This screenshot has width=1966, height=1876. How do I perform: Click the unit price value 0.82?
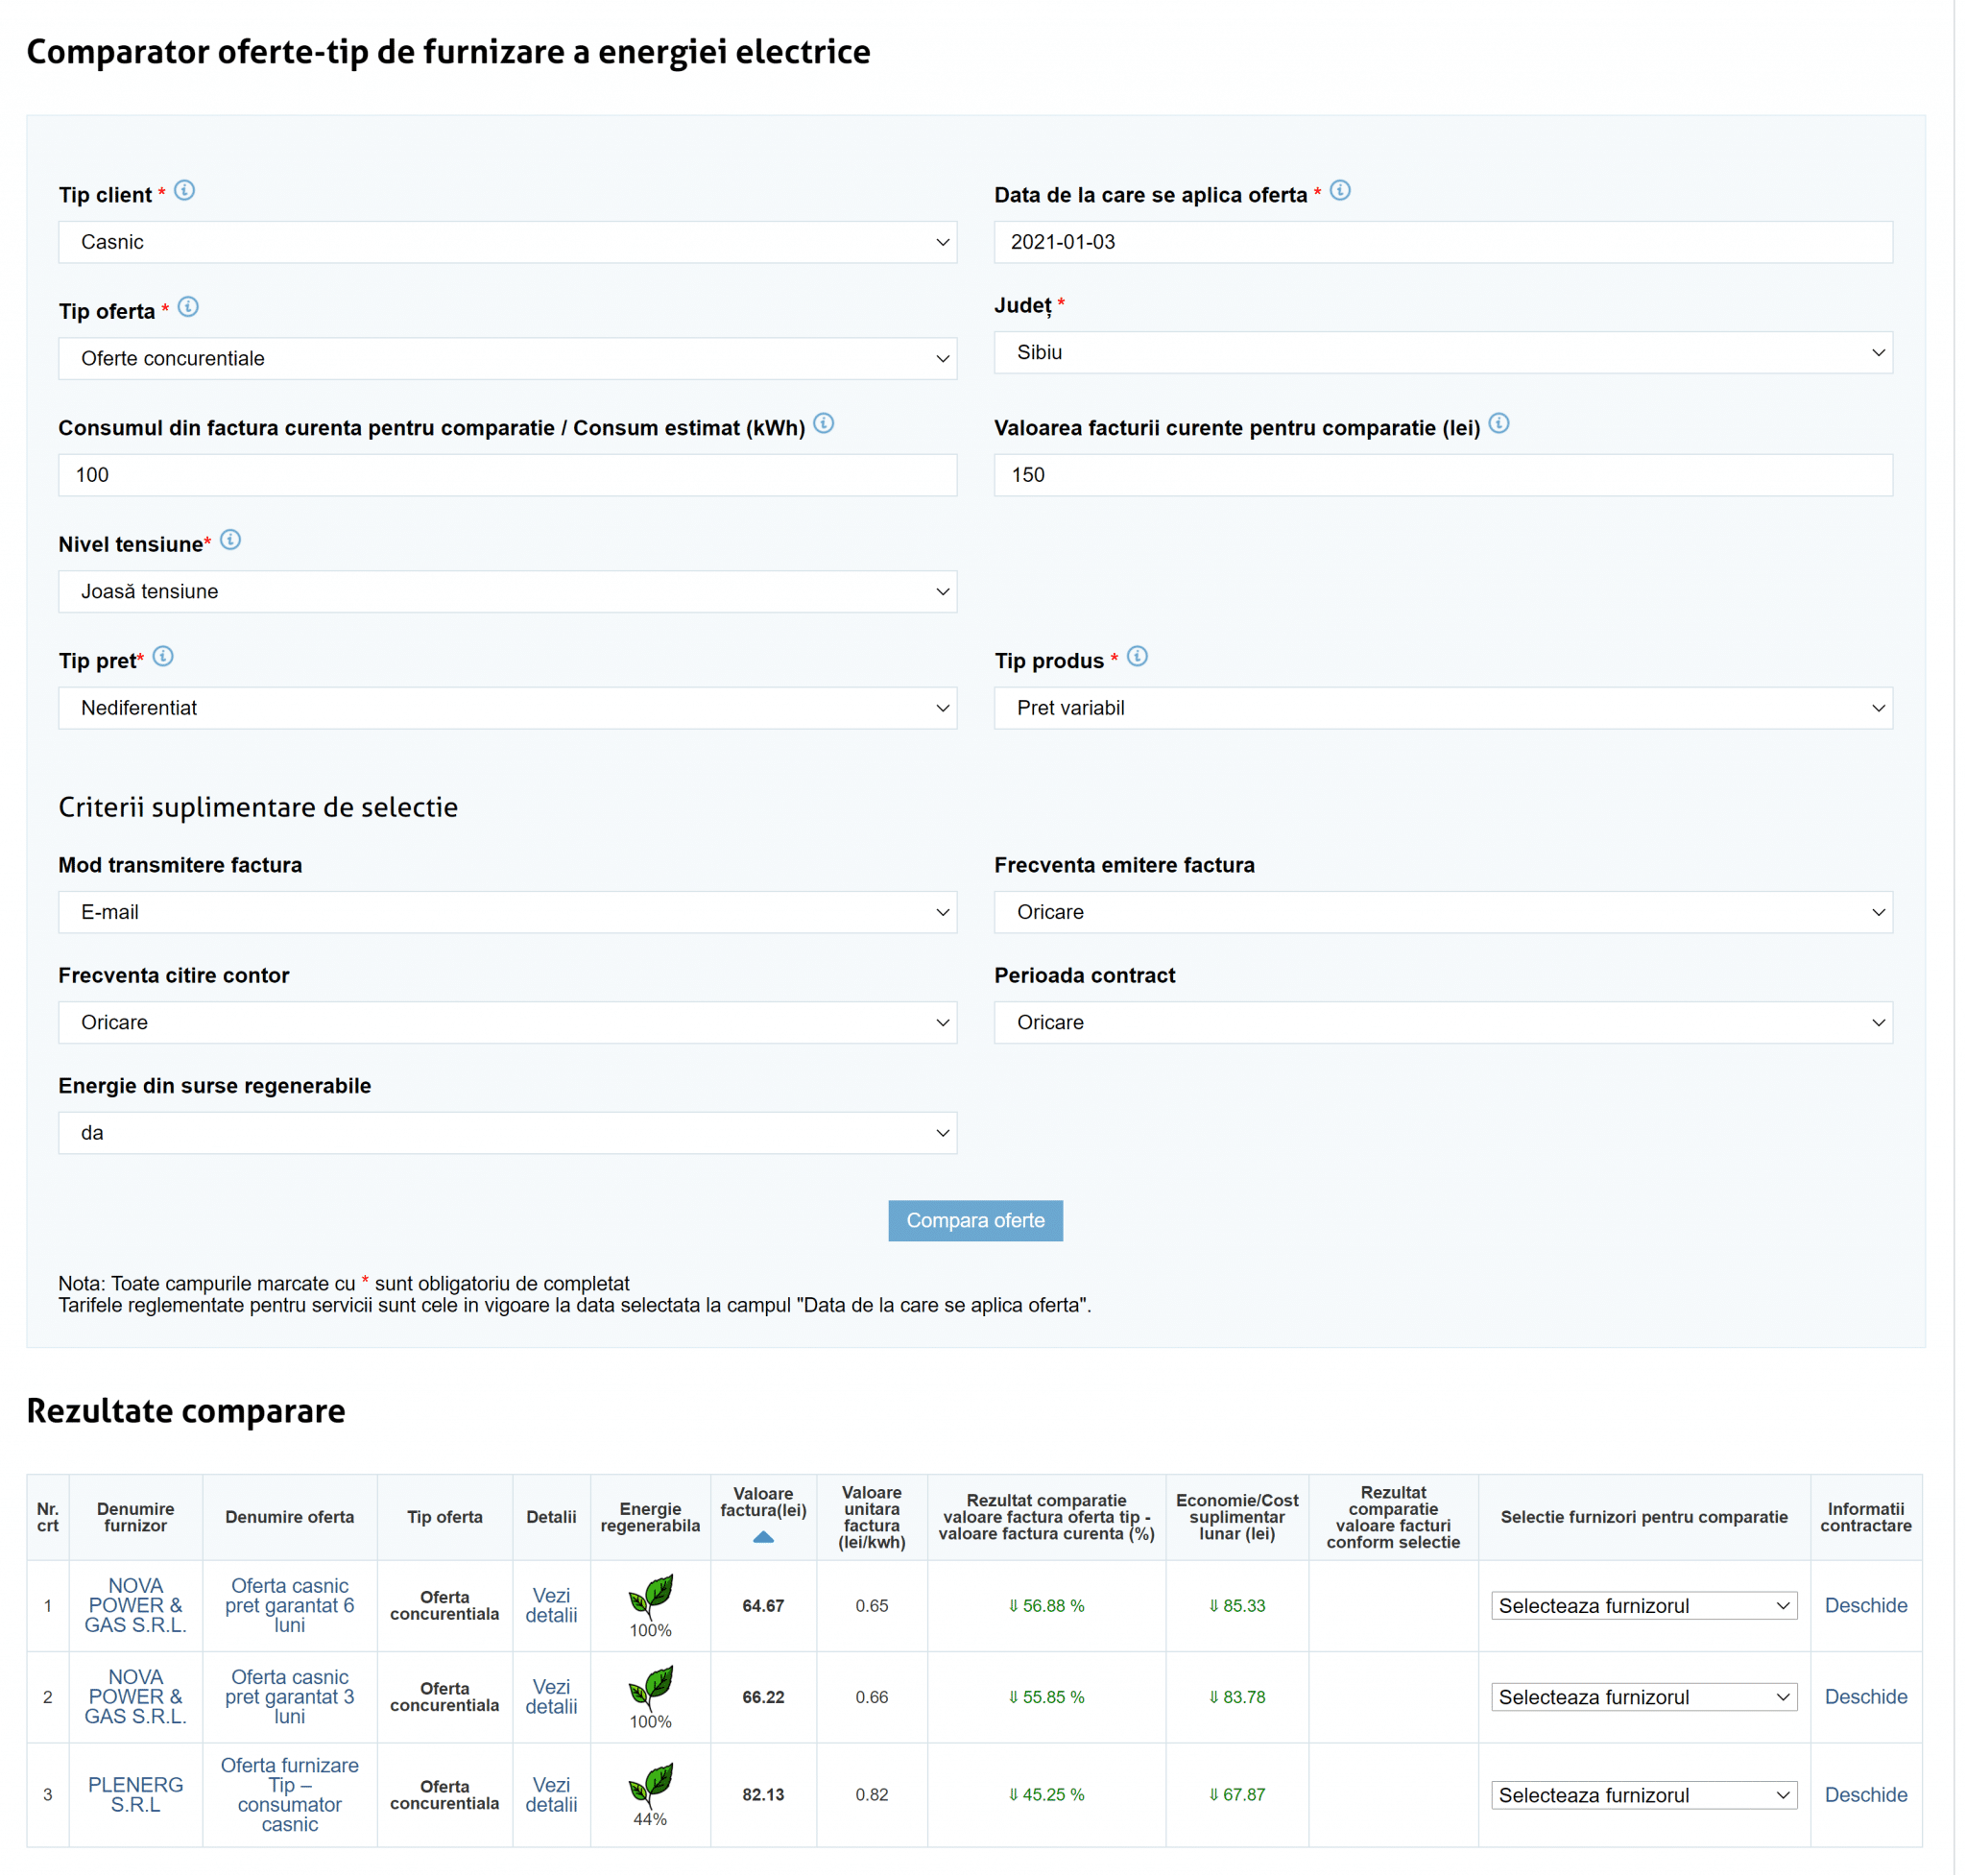(871, 1795)
